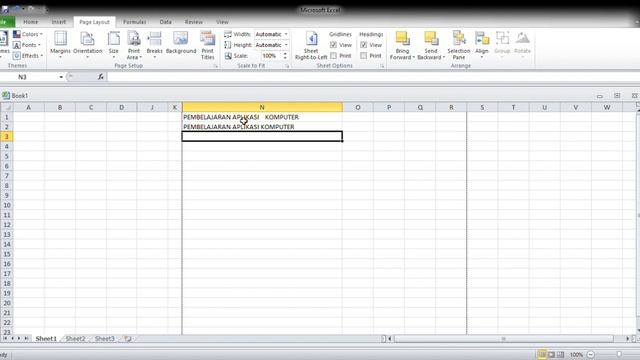This screenshot has height=360, width=640.
Task: Switch to Sheet2 tab
Action: 76,339
